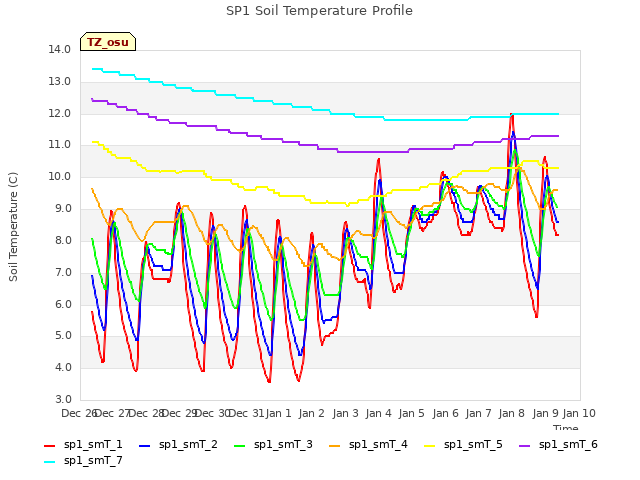Click purple sp1_smT_6 legend color marker
The height and width of the screenshot is (480, 640).
(524, 446)
